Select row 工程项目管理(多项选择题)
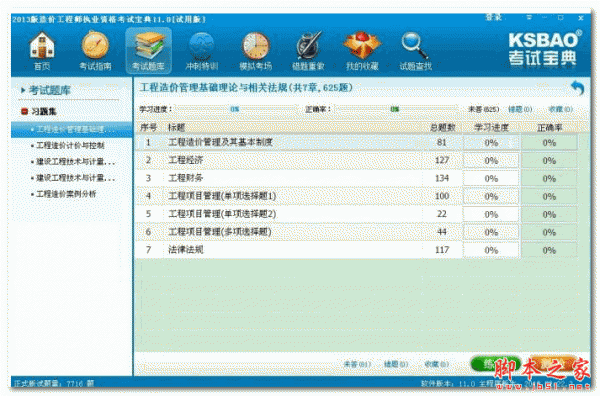Screen dimensions: 600x396 click(357, 232)
